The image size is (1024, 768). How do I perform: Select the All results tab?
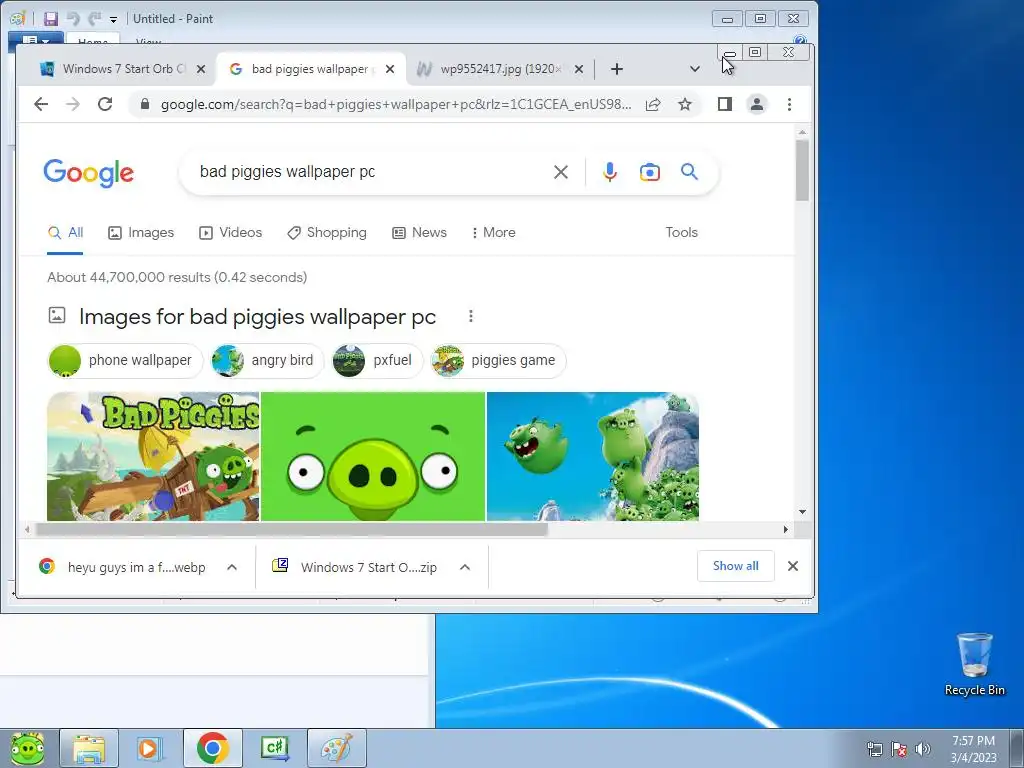coord(65,232)
